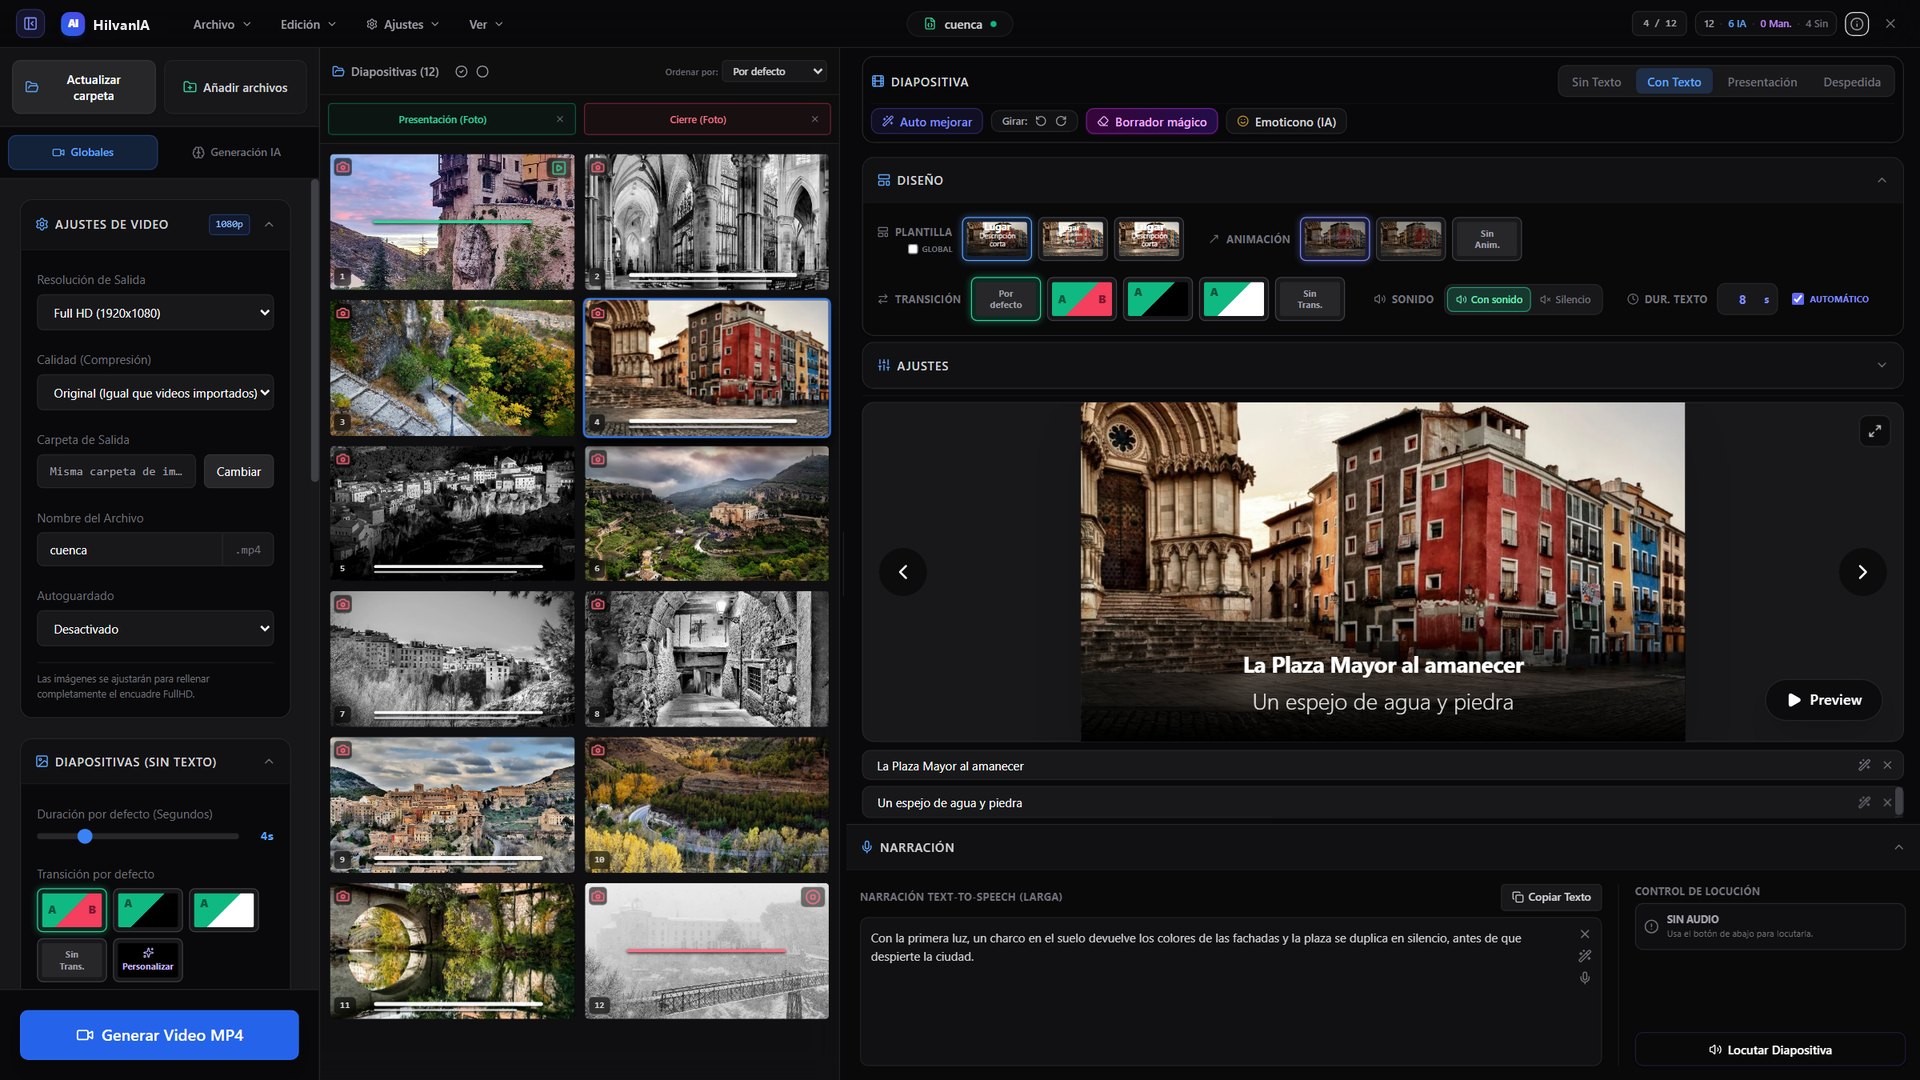Viewport: 1920px width, 1080px height.
Task: Magic-edit the title text 'La Plaza Mayor al amanecer'
Action: [x=1864, y=765]
